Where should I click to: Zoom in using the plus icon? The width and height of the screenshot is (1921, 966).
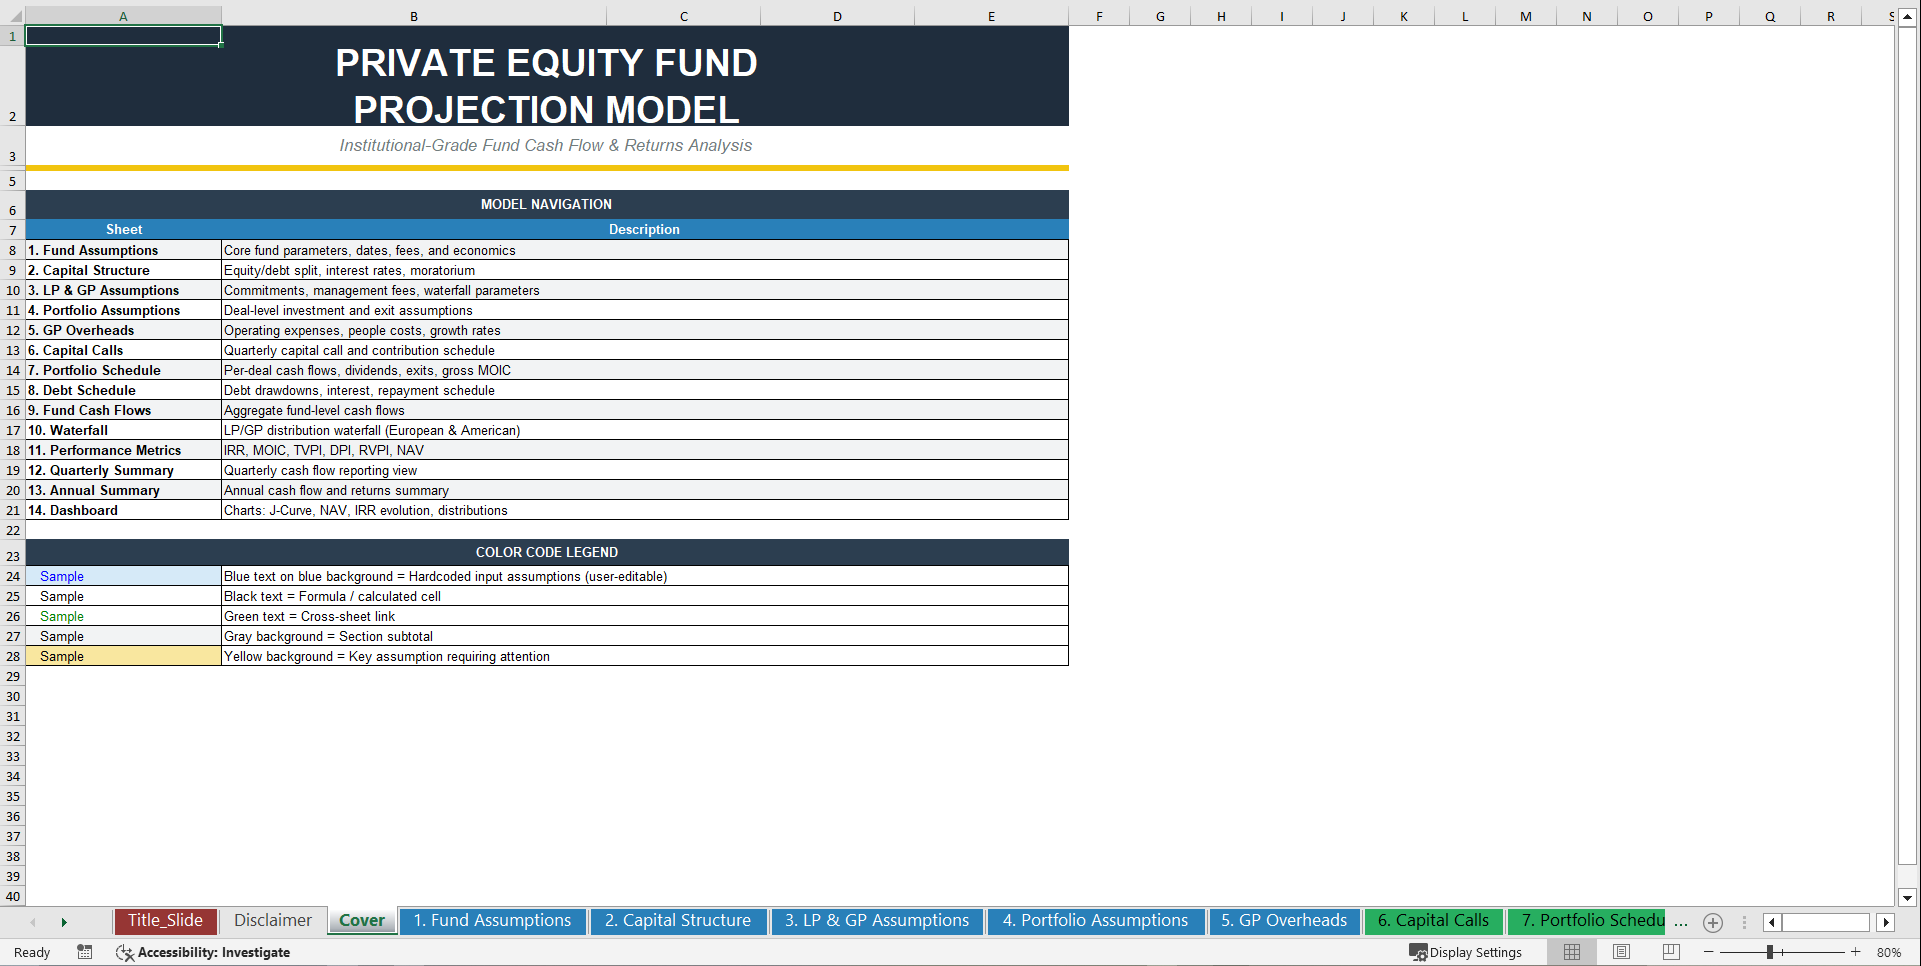click(1855, 952)
